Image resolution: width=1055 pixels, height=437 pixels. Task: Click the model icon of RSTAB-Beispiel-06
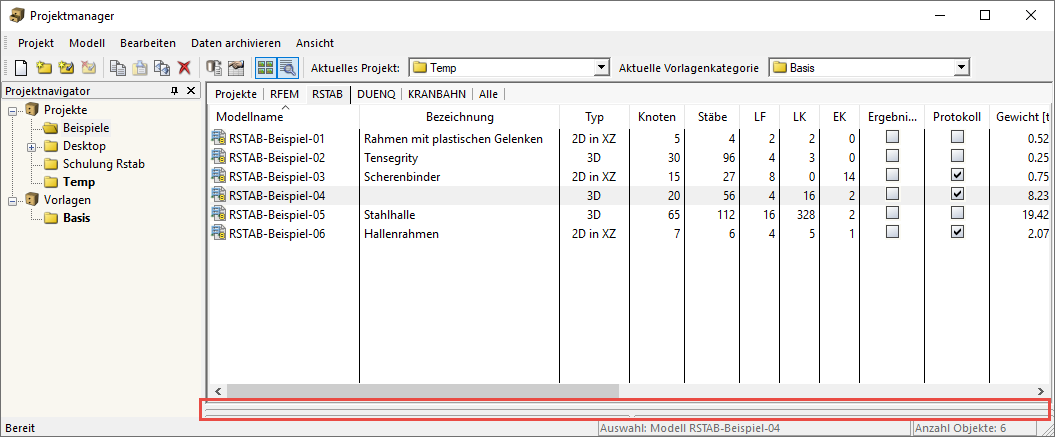(x=219, y=234)
